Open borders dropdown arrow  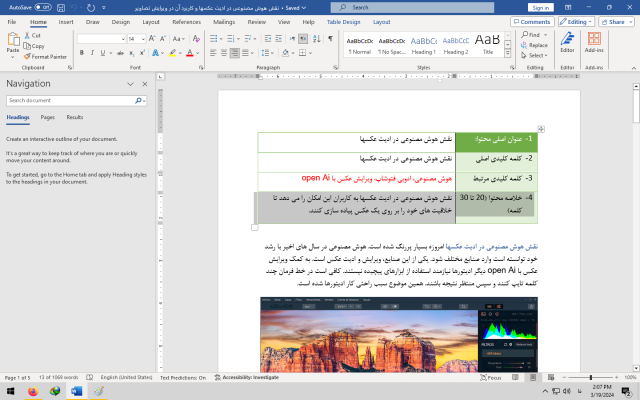[310, 53]
